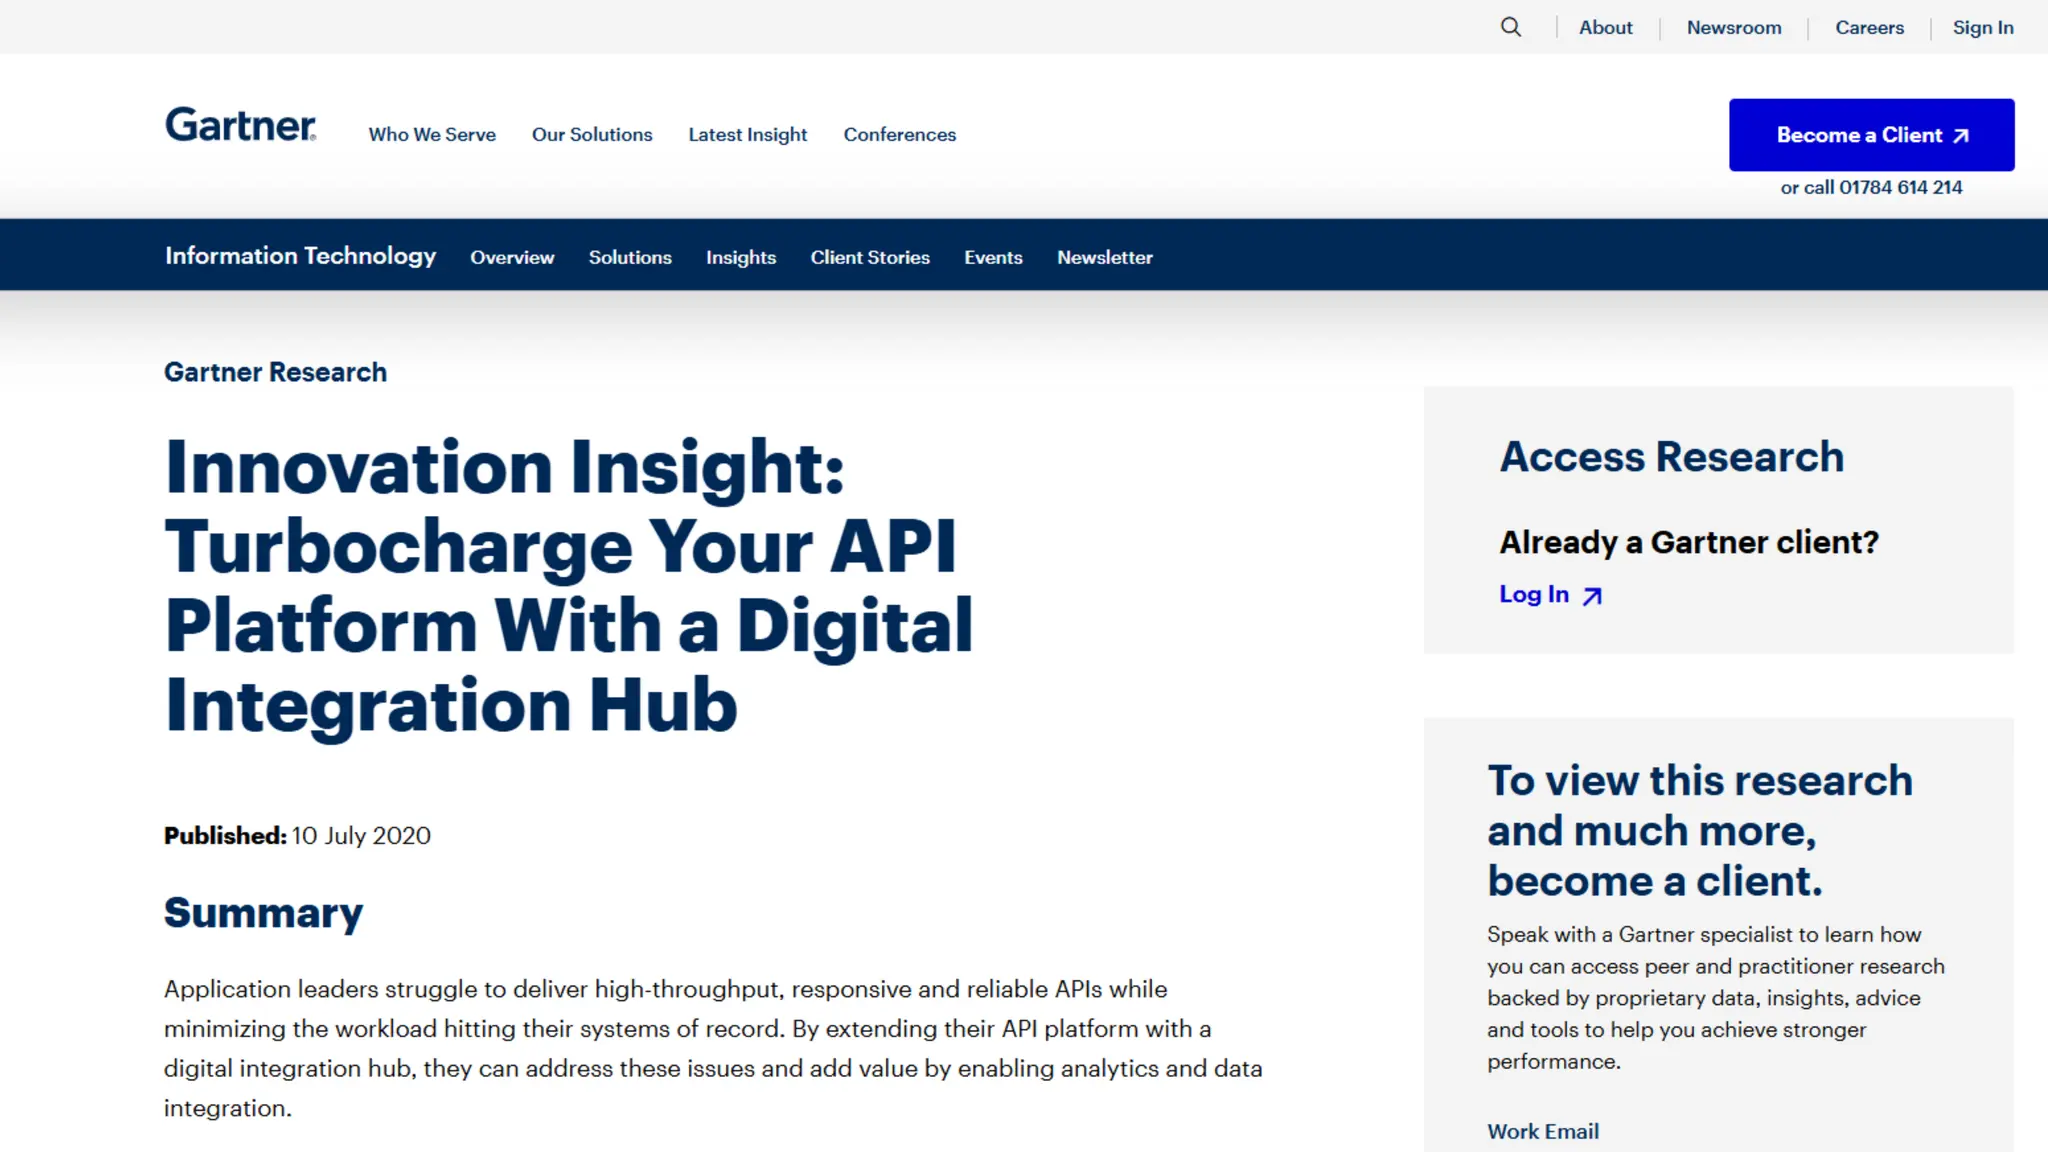Switch to Solutions tab

[x=630, y=257]
